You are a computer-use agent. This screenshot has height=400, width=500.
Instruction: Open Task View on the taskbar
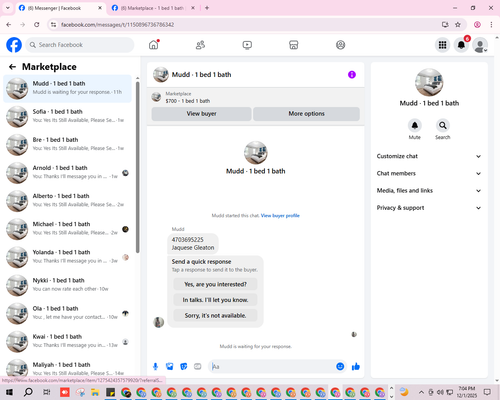[x=47, y=392]
